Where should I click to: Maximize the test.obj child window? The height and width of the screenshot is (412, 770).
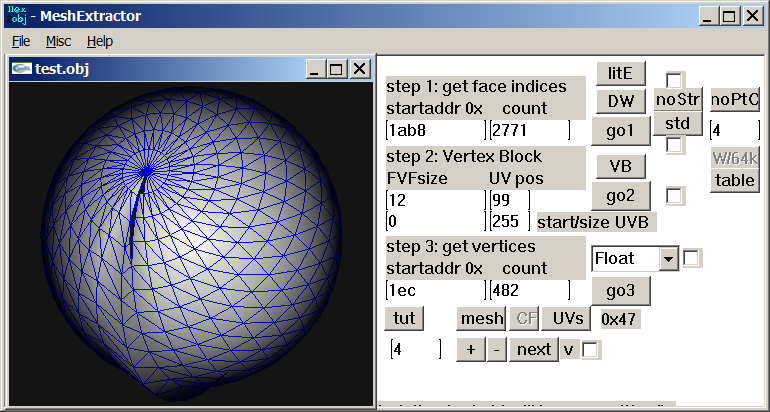336,69
